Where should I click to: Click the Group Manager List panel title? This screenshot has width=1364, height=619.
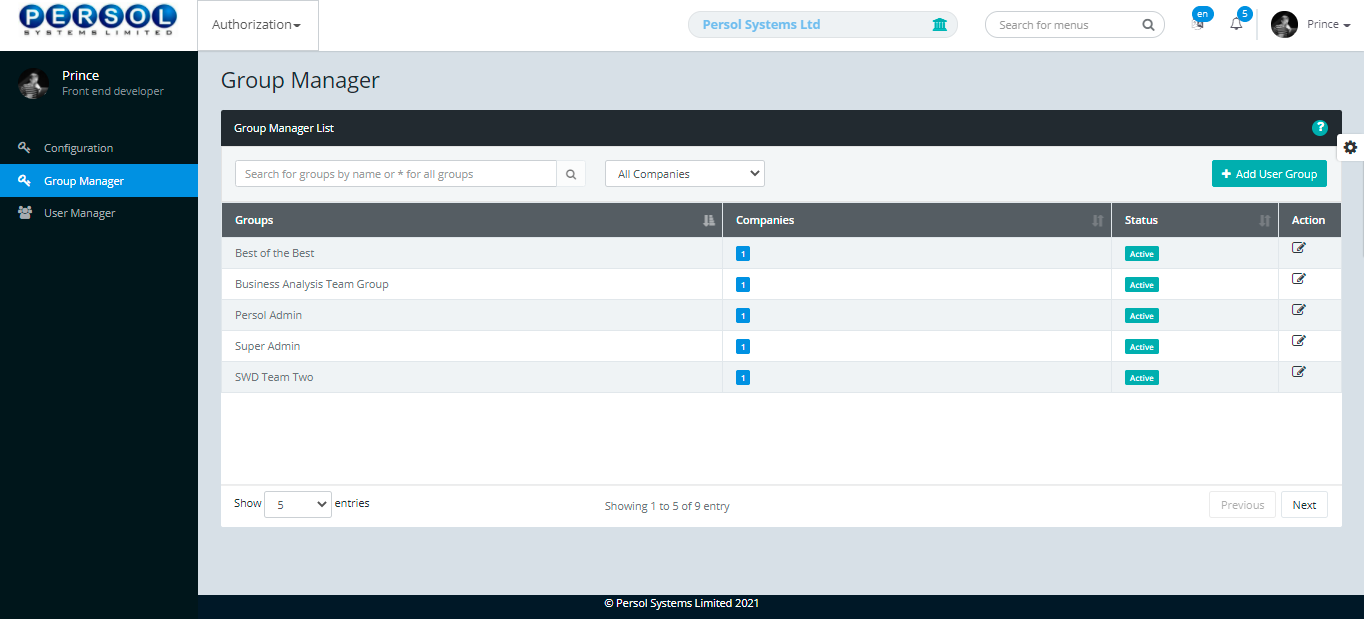coord(284,128)
